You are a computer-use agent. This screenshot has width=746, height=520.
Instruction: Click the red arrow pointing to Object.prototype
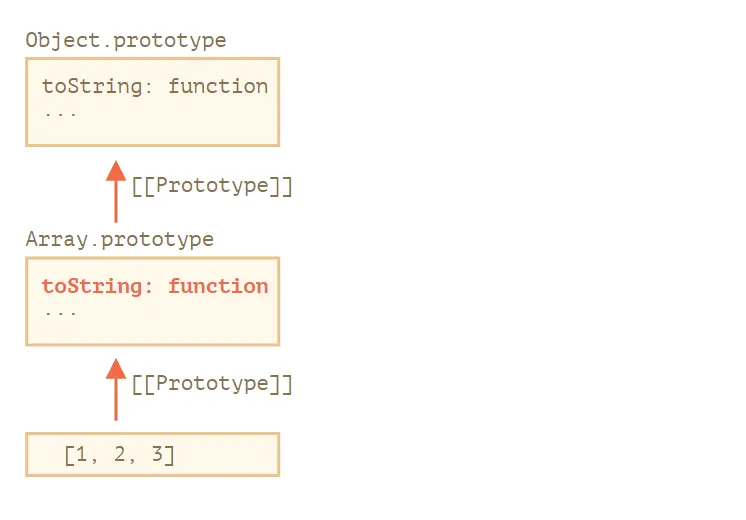coord(116,191)
